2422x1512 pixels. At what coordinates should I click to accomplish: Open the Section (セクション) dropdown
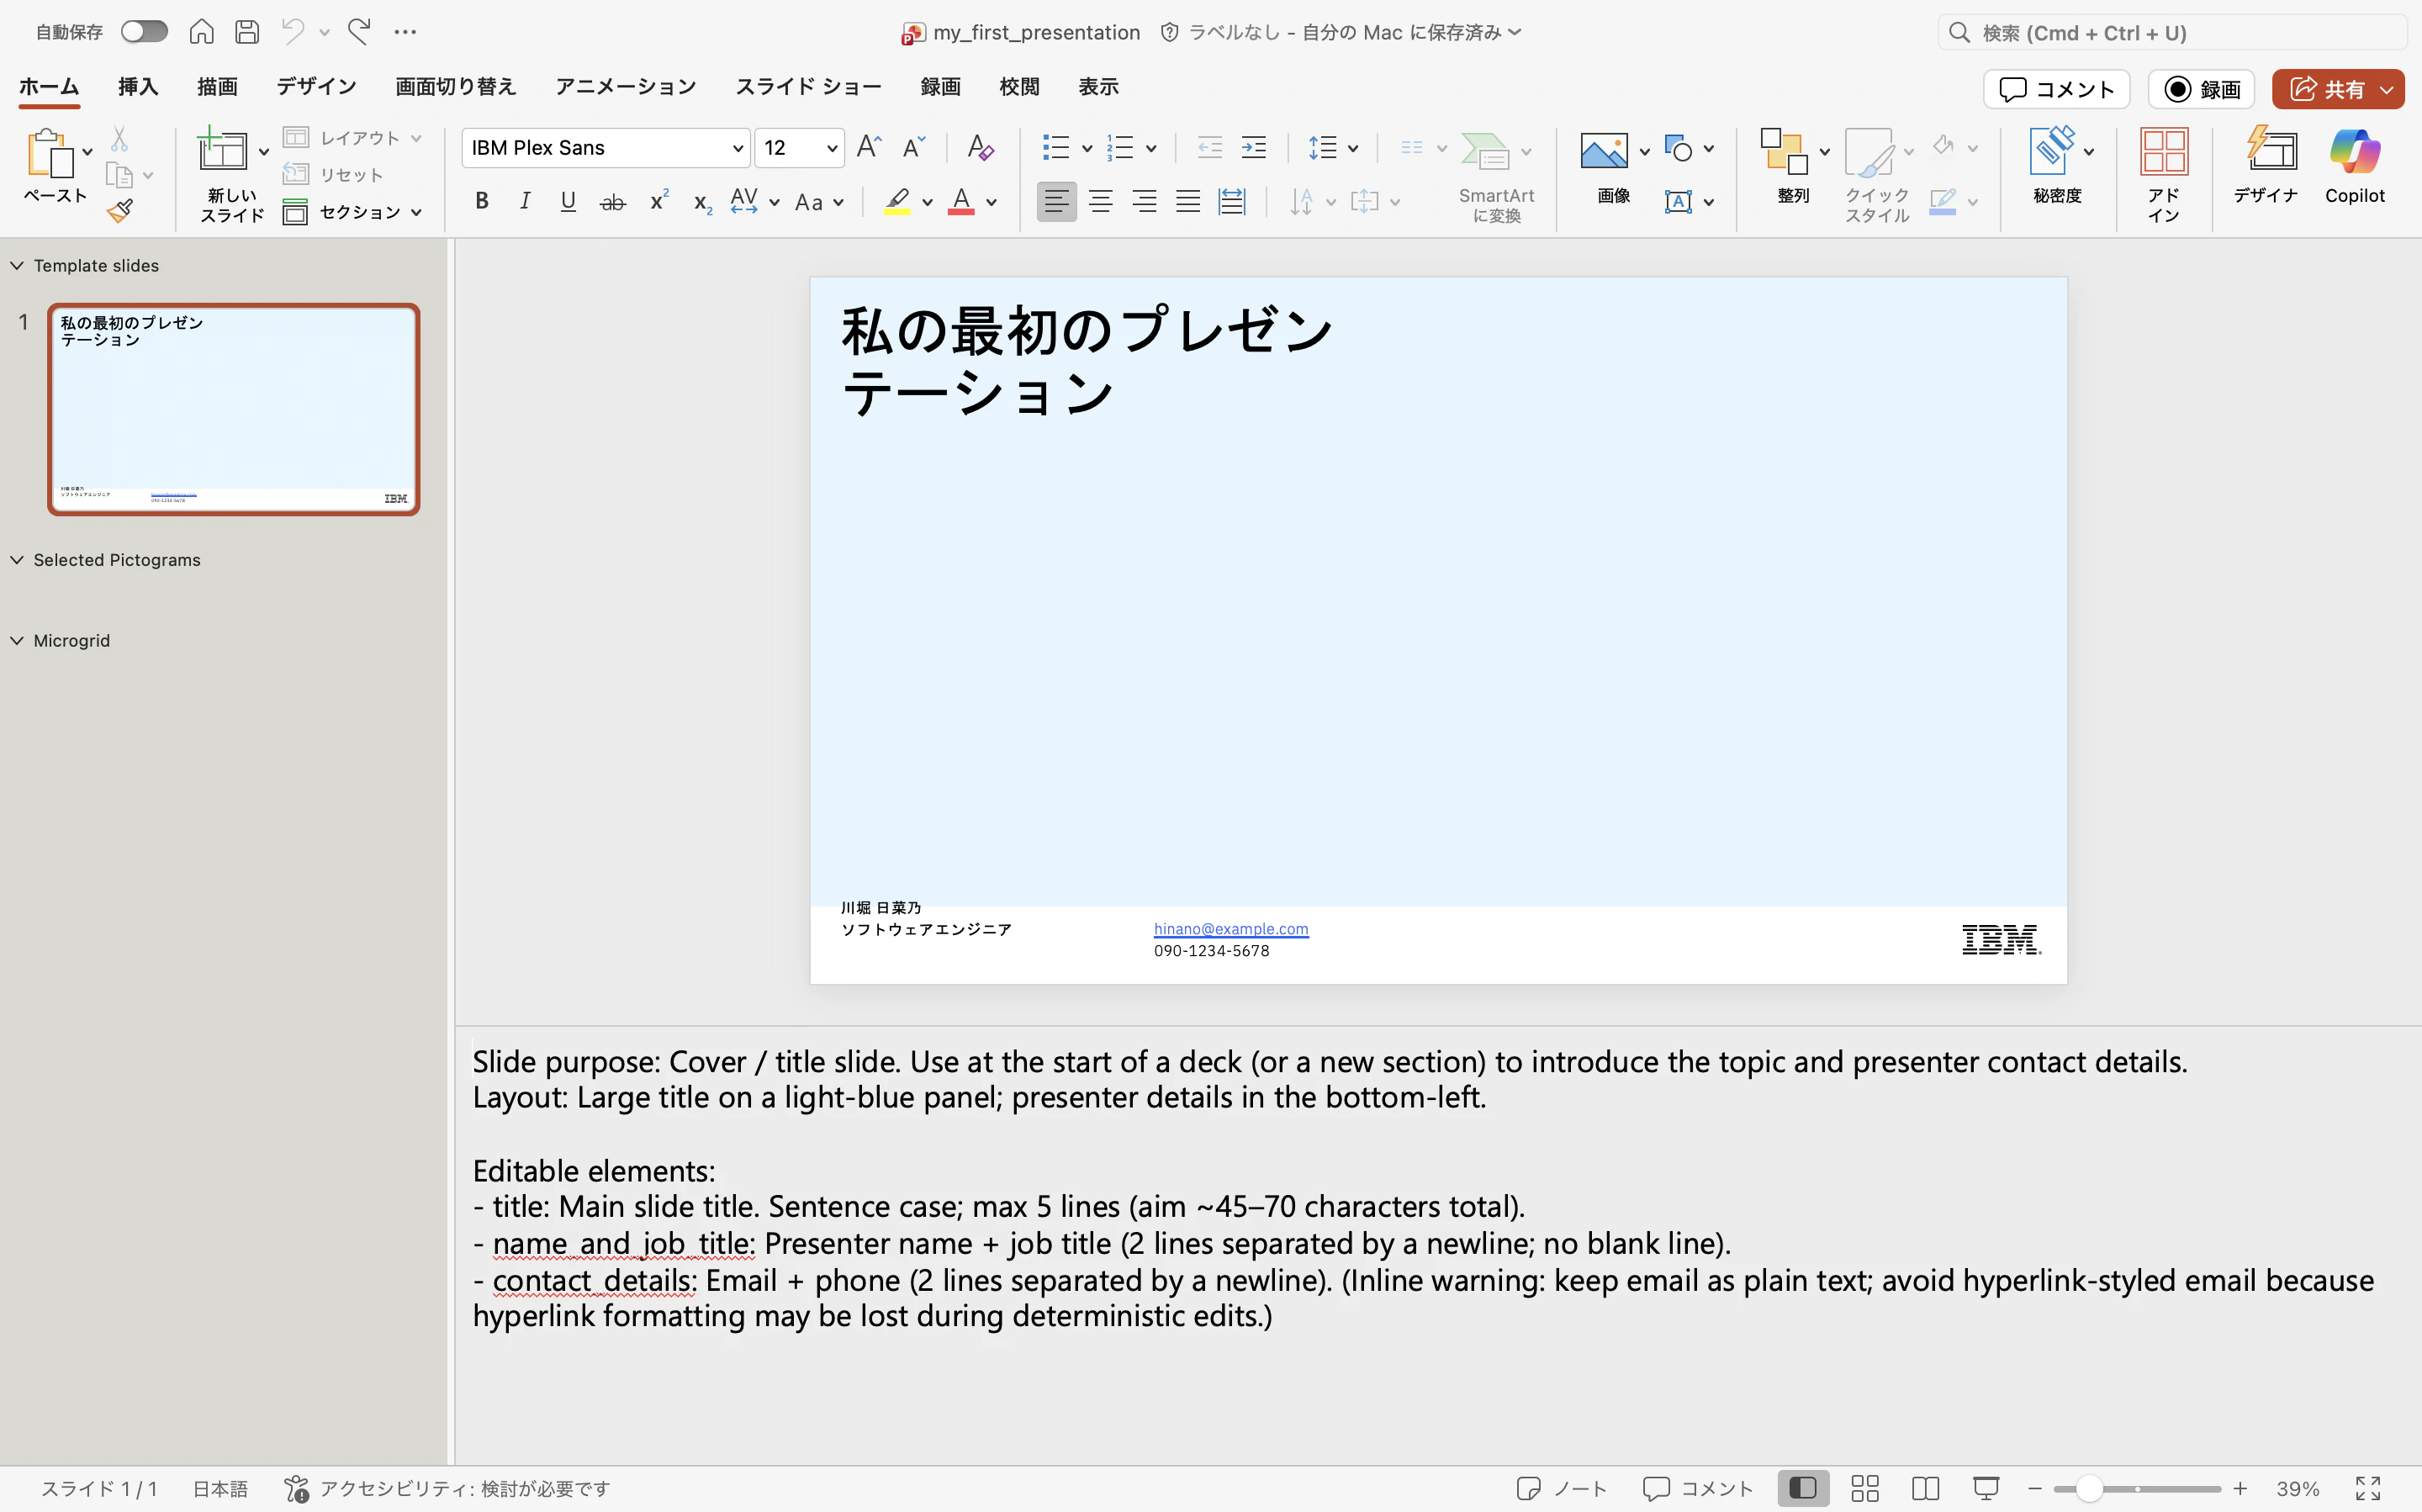(353, 212)
